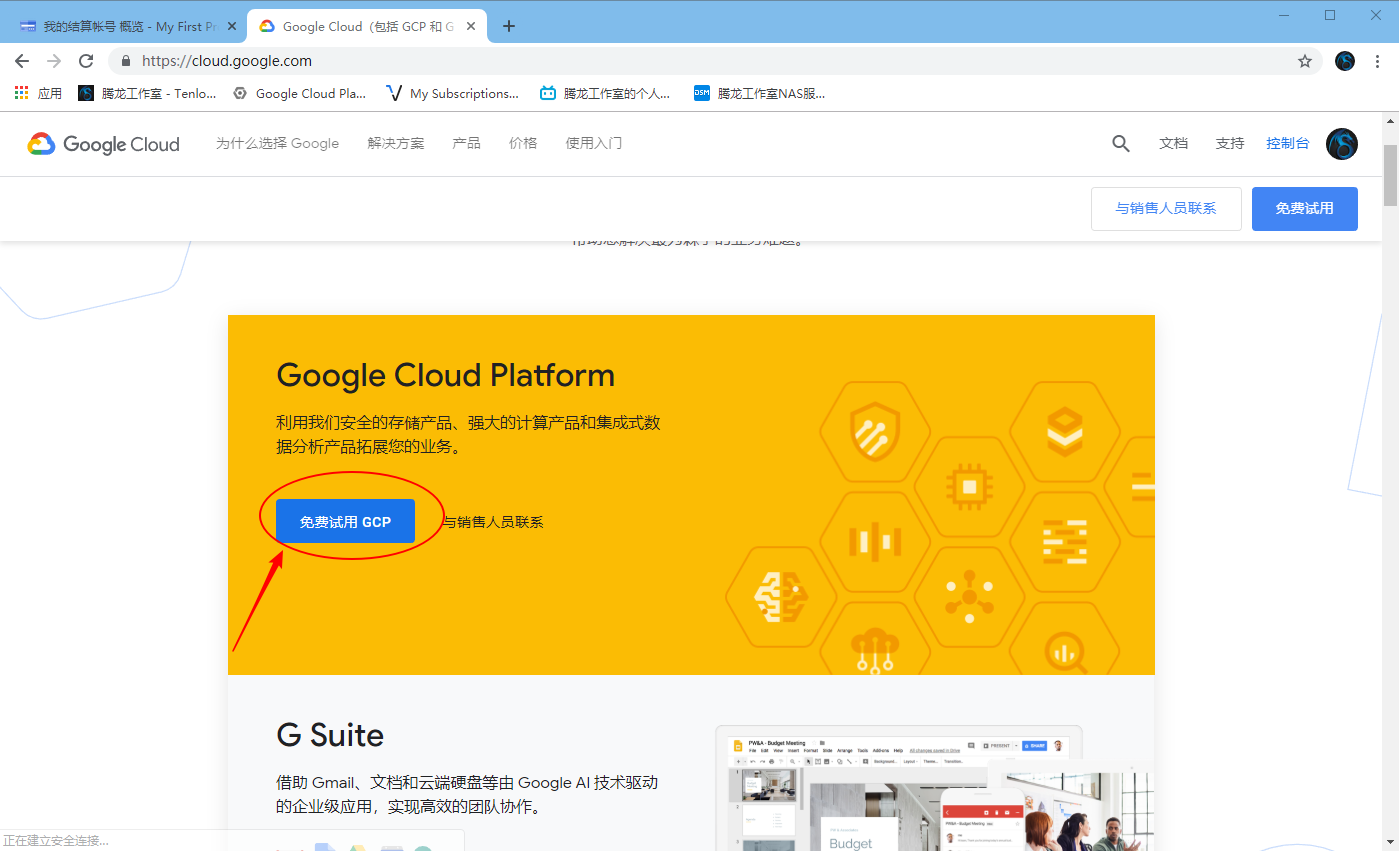Open 腾龙工作室的个人... bookmark

coord(606,93)
